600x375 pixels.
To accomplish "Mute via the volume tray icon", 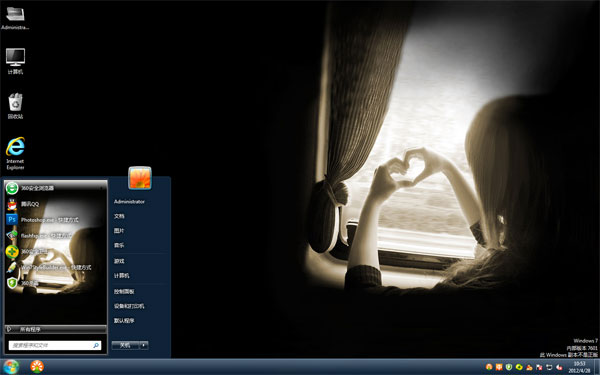I will point(559,367).
